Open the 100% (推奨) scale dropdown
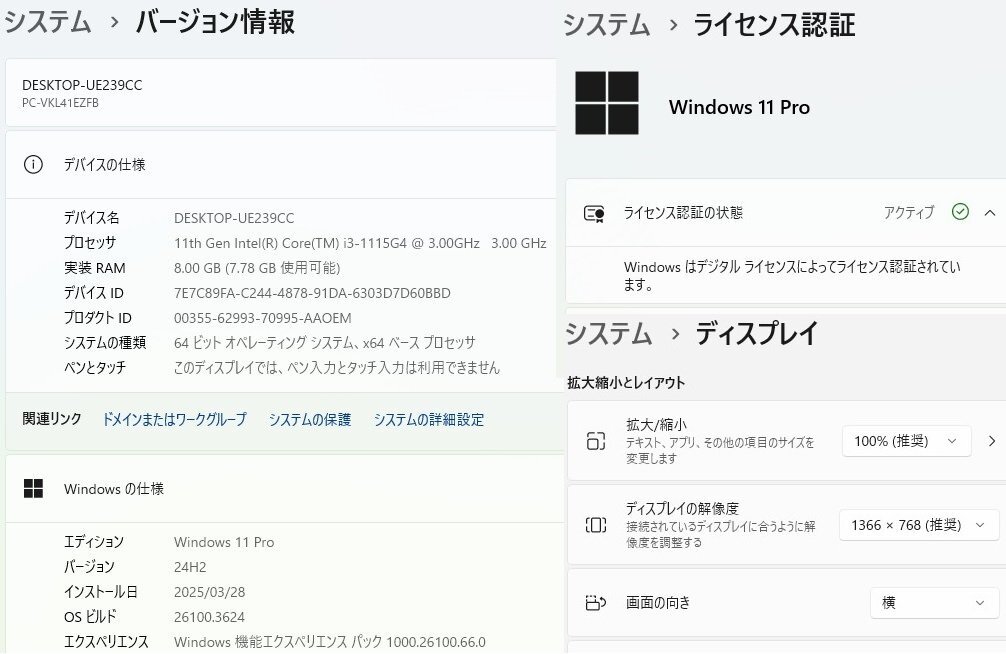 click(x=906, y=441)
